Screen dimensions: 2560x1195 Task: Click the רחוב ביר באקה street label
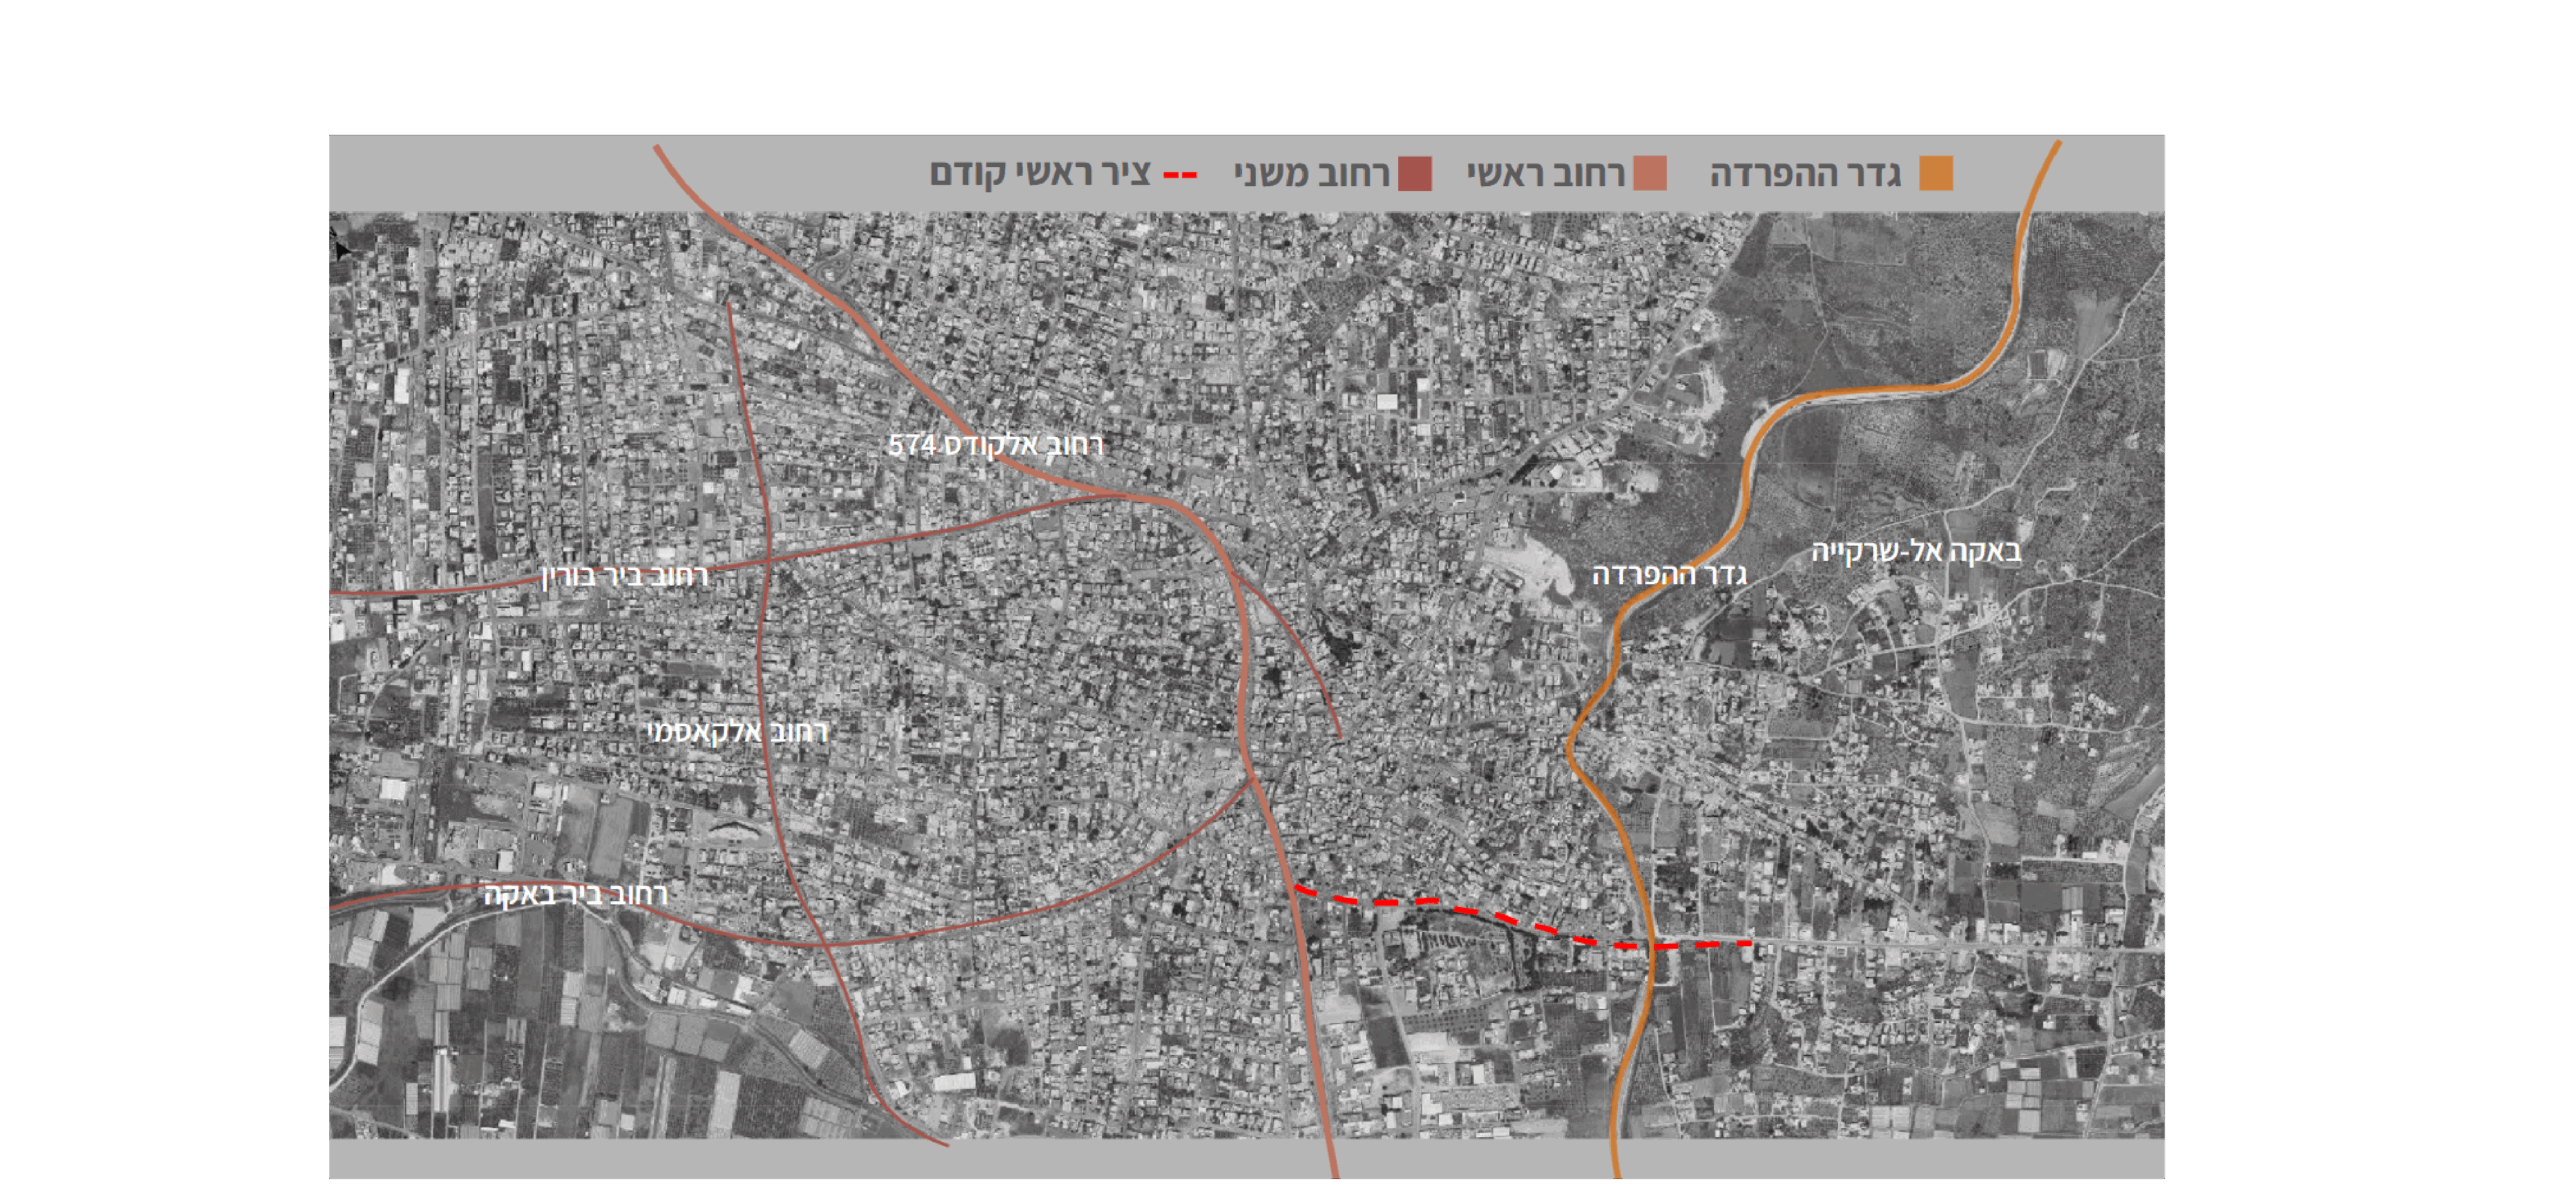(x=575, y=894)
